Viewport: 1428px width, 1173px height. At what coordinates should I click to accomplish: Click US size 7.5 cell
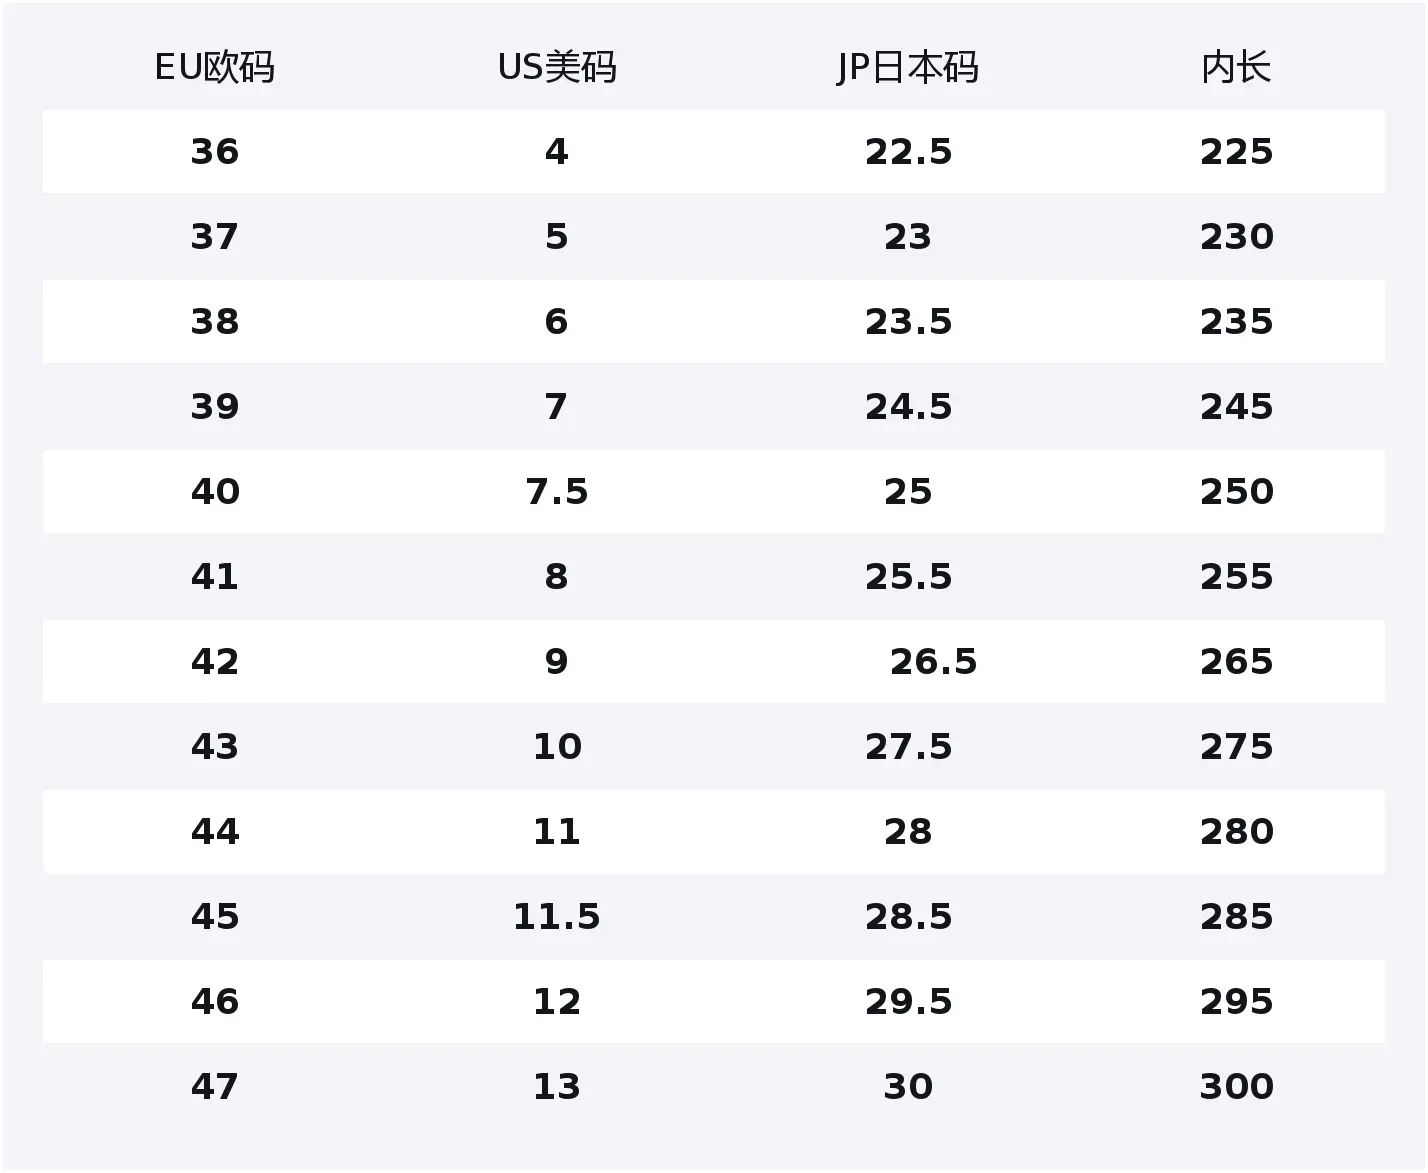point(557,492)
